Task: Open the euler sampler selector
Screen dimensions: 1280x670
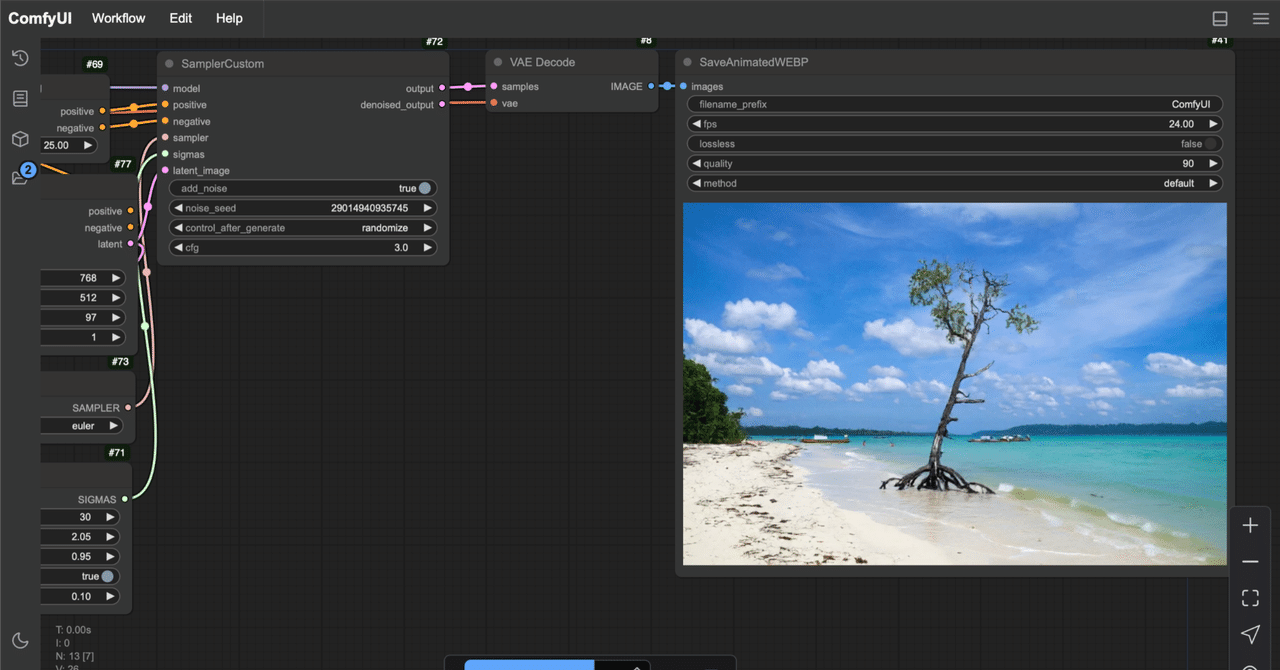Action: pyautogui.click(x=83, y=426)
